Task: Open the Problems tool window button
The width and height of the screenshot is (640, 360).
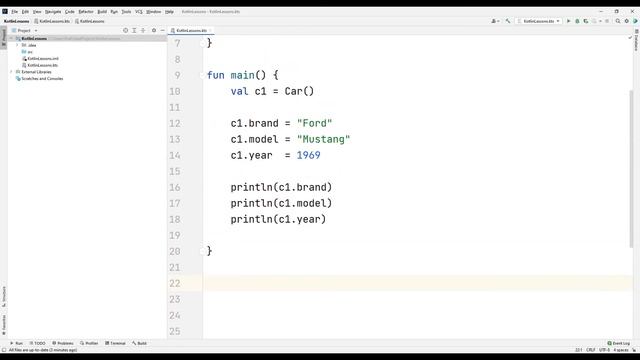Action: [x=63, y=343]
